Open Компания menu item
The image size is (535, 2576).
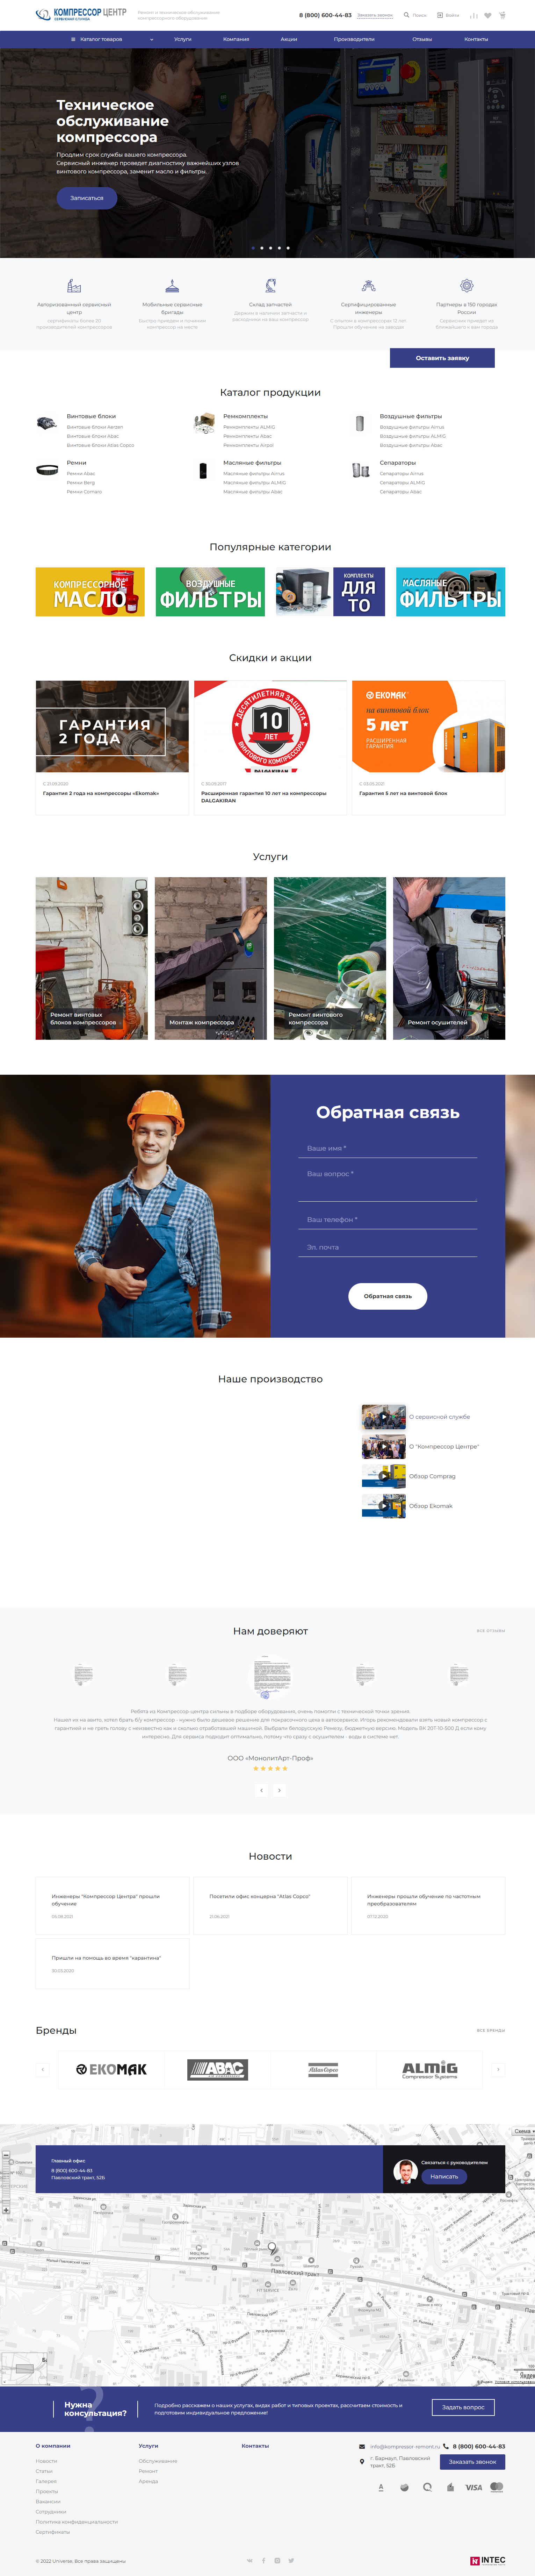click(x=236, y=39)
